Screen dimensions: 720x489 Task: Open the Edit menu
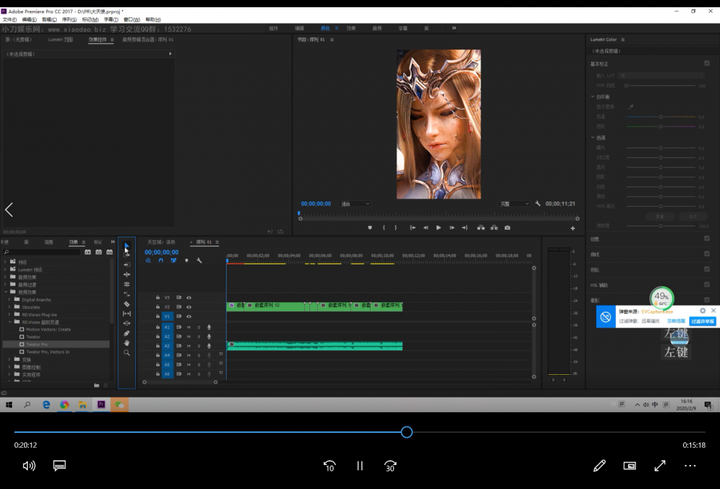coord(29,19)
